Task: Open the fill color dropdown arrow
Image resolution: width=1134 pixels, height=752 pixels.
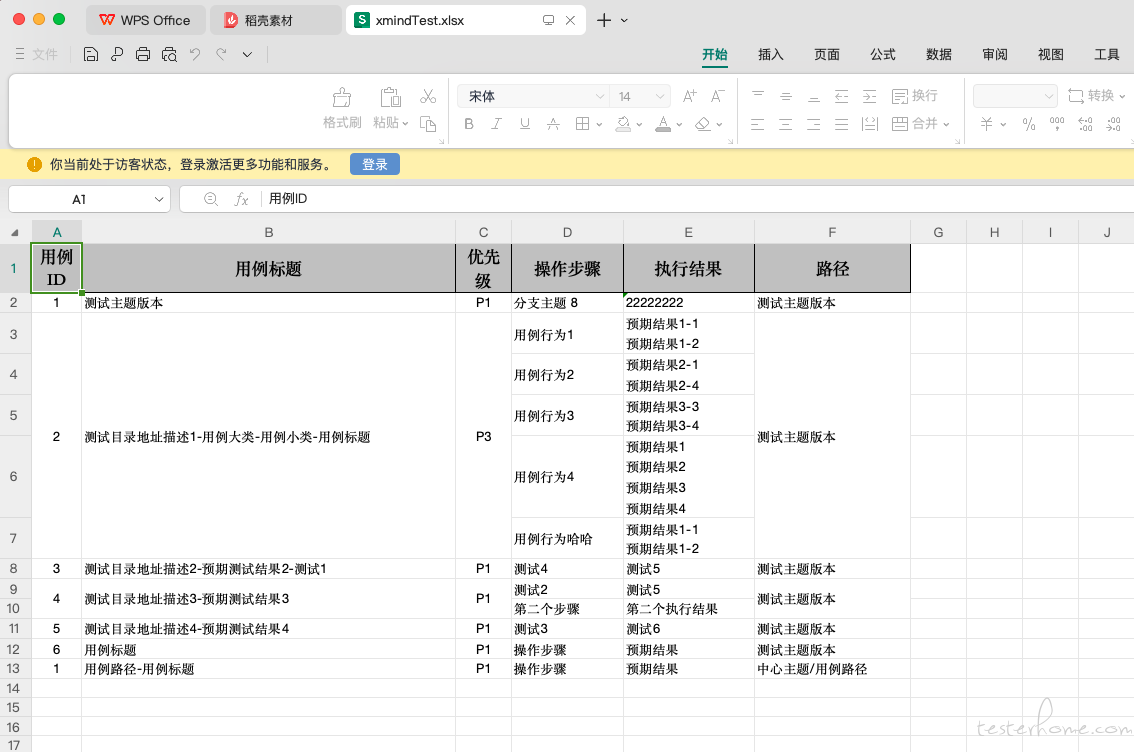Action: click(639, 124)
